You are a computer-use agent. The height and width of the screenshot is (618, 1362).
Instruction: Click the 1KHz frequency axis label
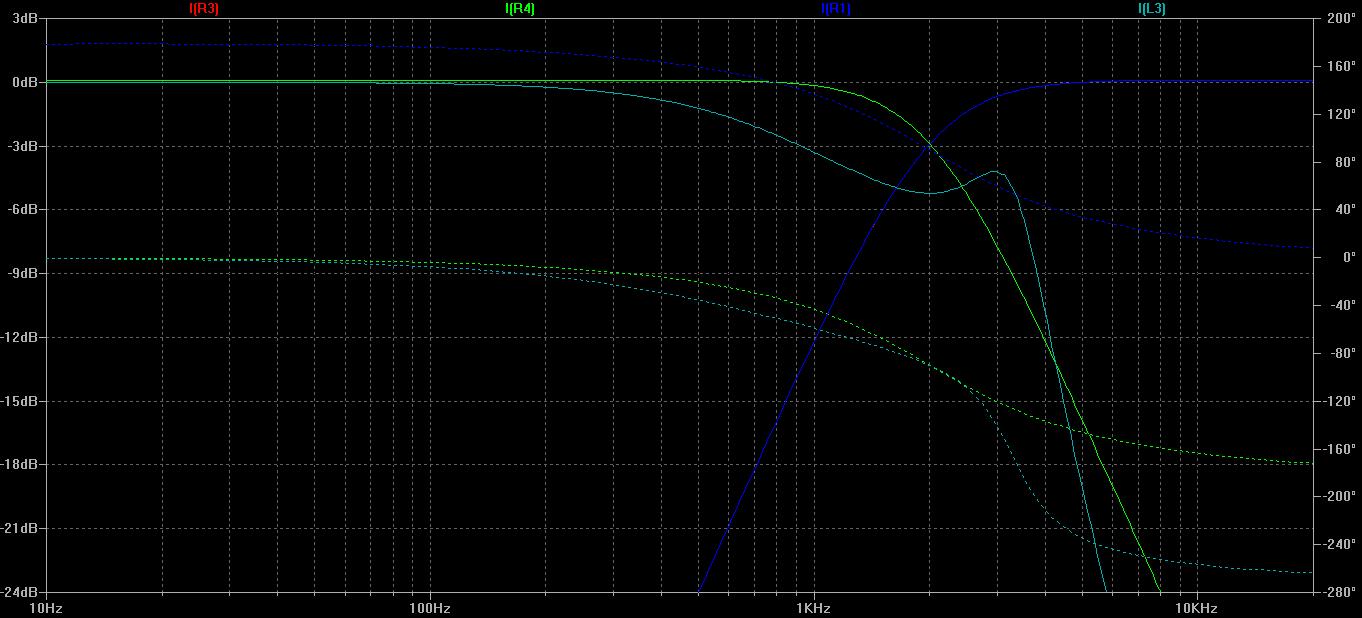pyautogui.click(x=813, y=608)
